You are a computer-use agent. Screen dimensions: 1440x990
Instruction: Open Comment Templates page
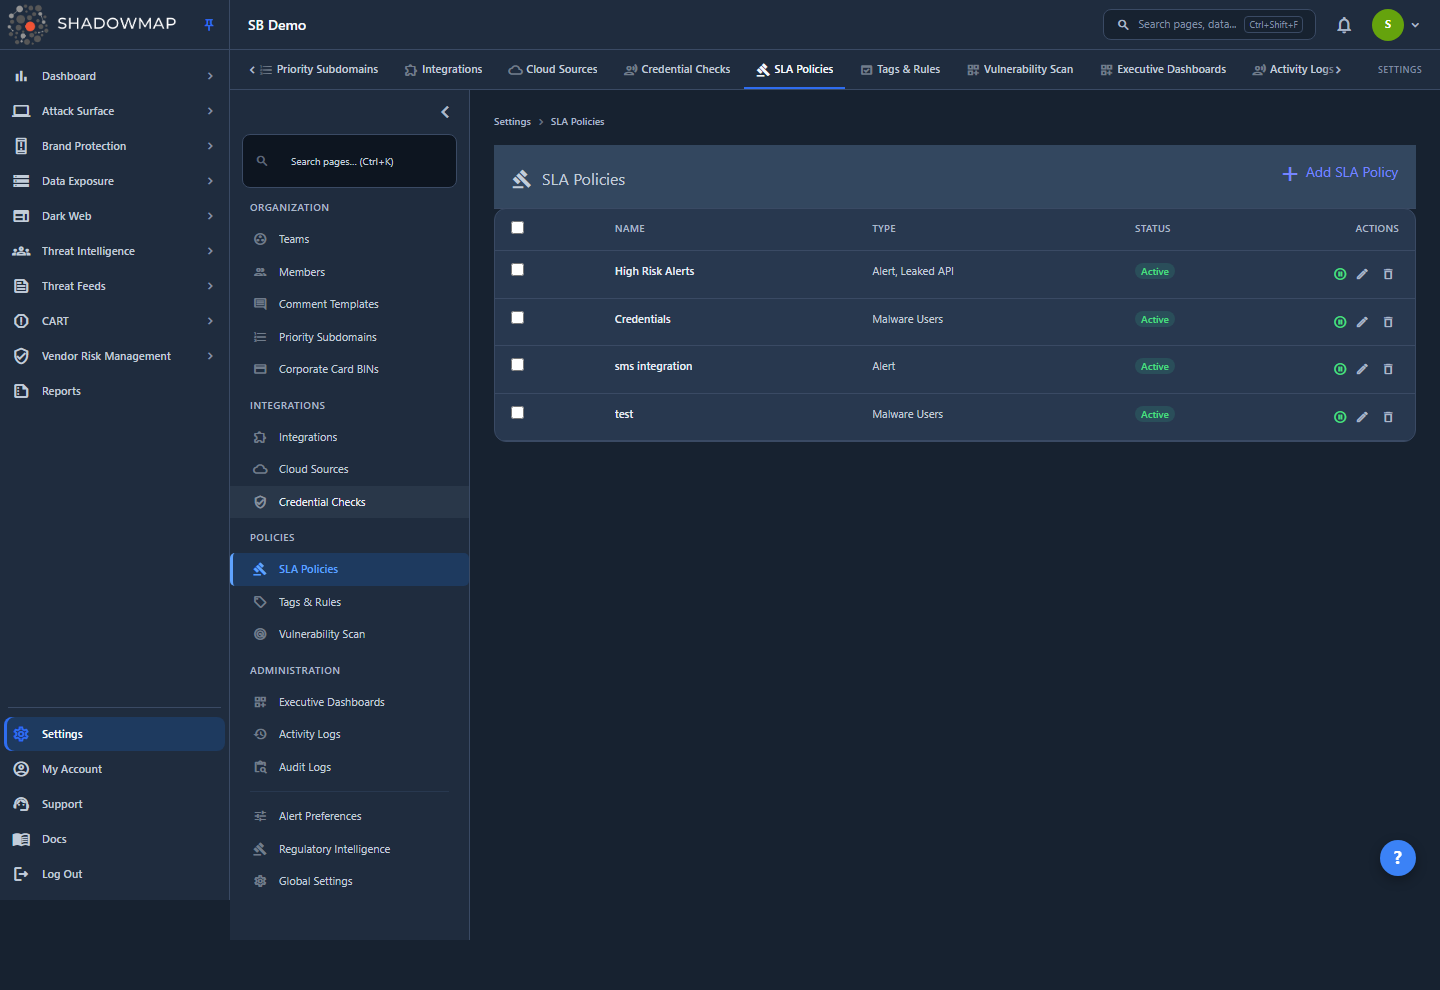(x=350, y=304)
